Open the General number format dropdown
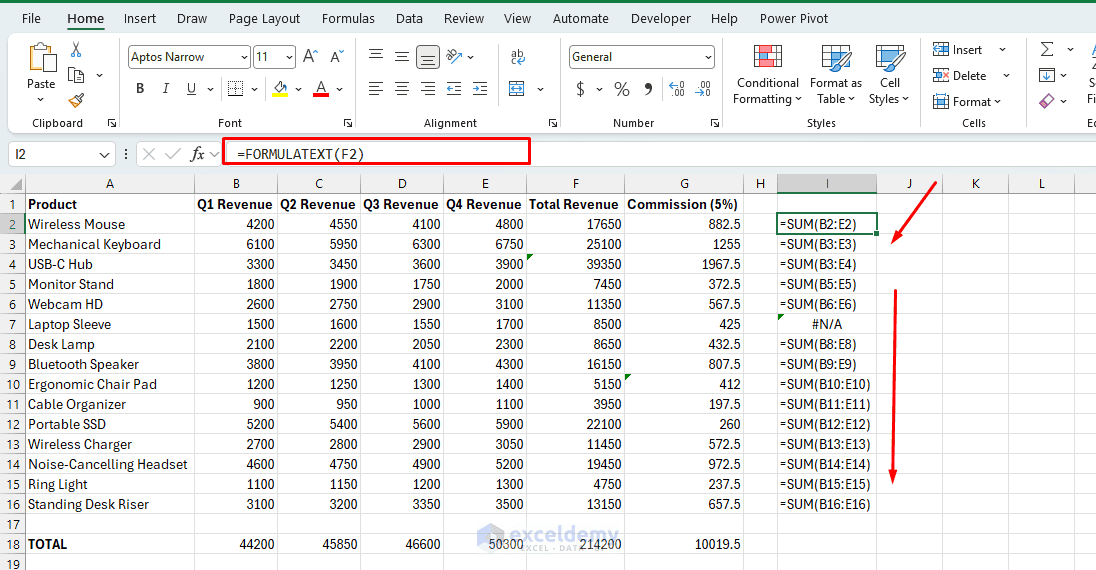Image resolution: width=1096 pixels, height=570 pixels. [708, 57]
